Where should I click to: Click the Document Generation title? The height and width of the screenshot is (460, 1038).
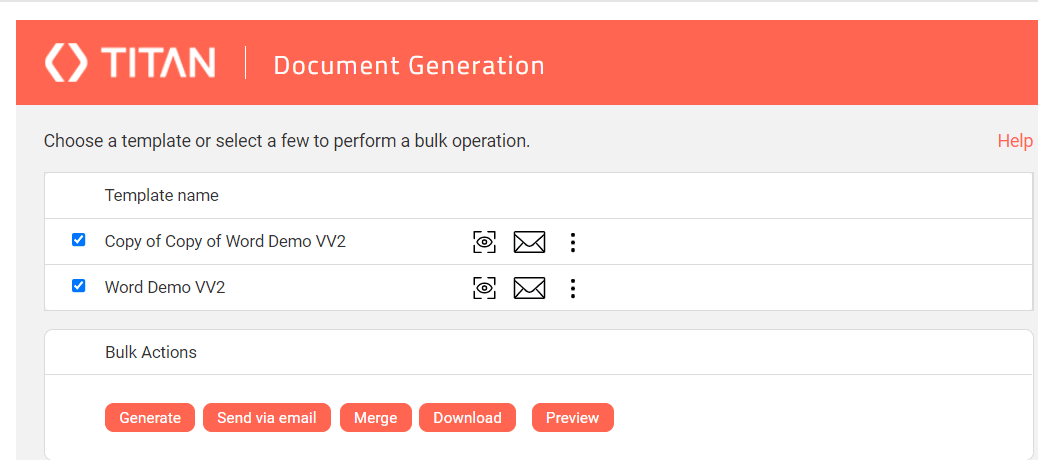tap(409, 65)
